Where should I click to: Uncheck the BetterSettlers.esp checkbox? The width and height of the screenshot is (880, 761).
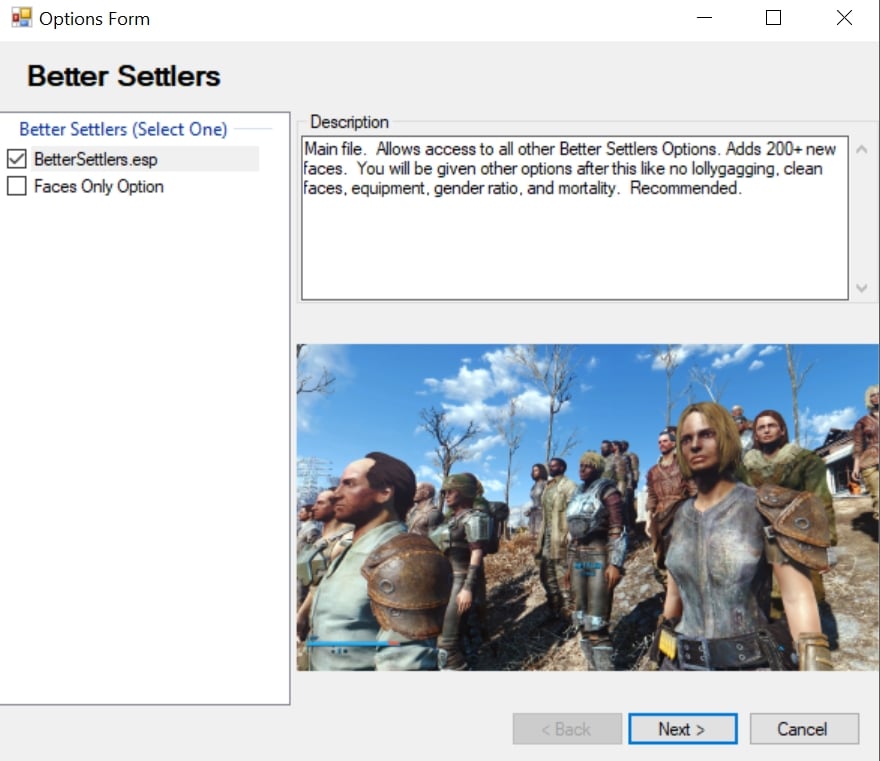tap(16, 159)
